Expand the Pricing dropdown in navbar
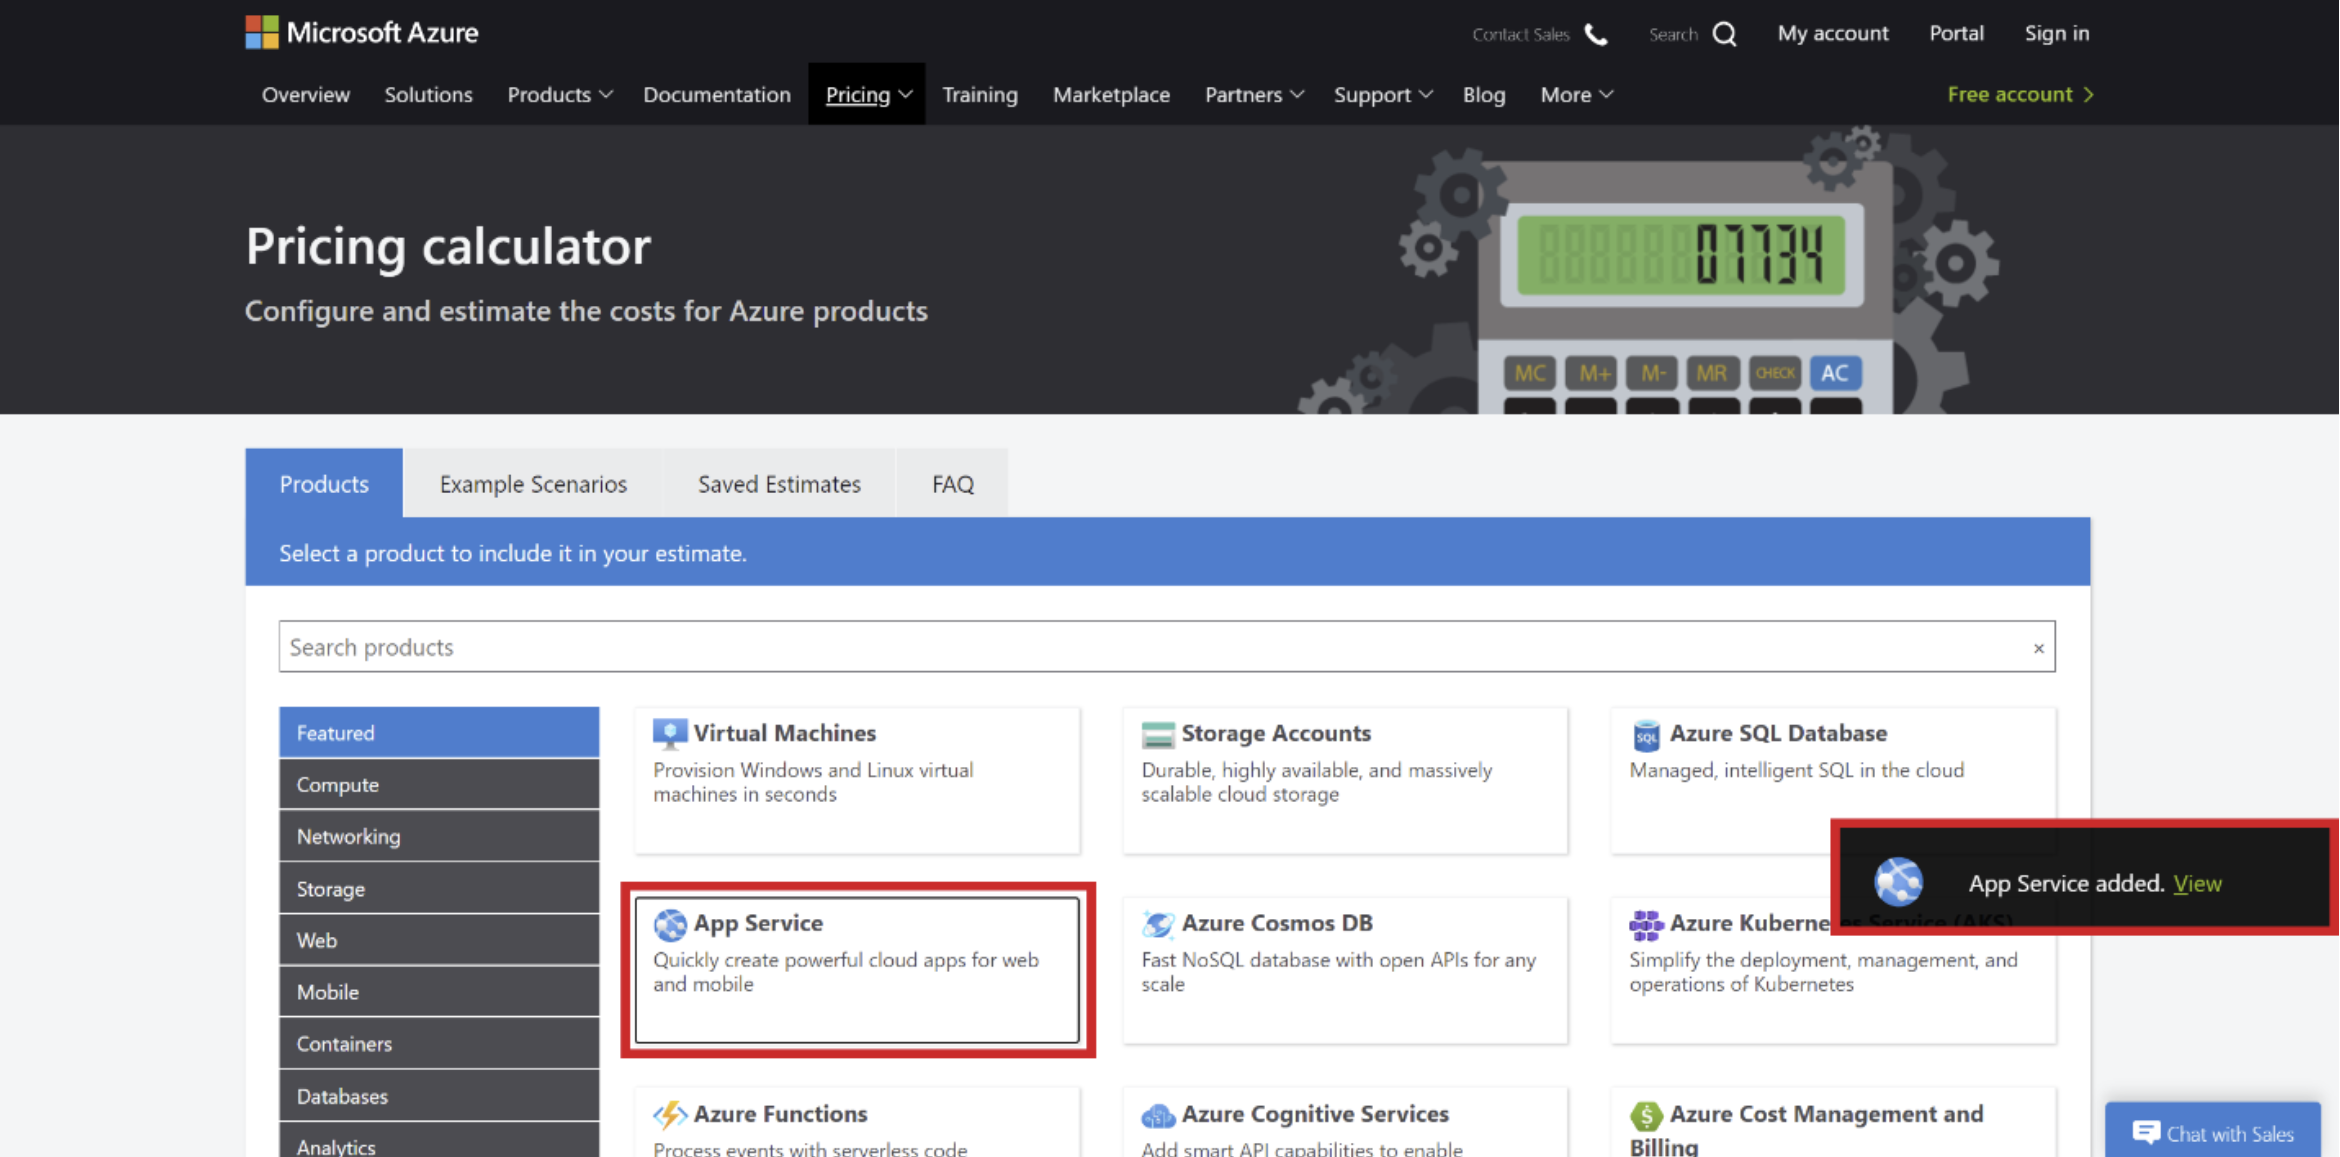 [x=867, y=94]
